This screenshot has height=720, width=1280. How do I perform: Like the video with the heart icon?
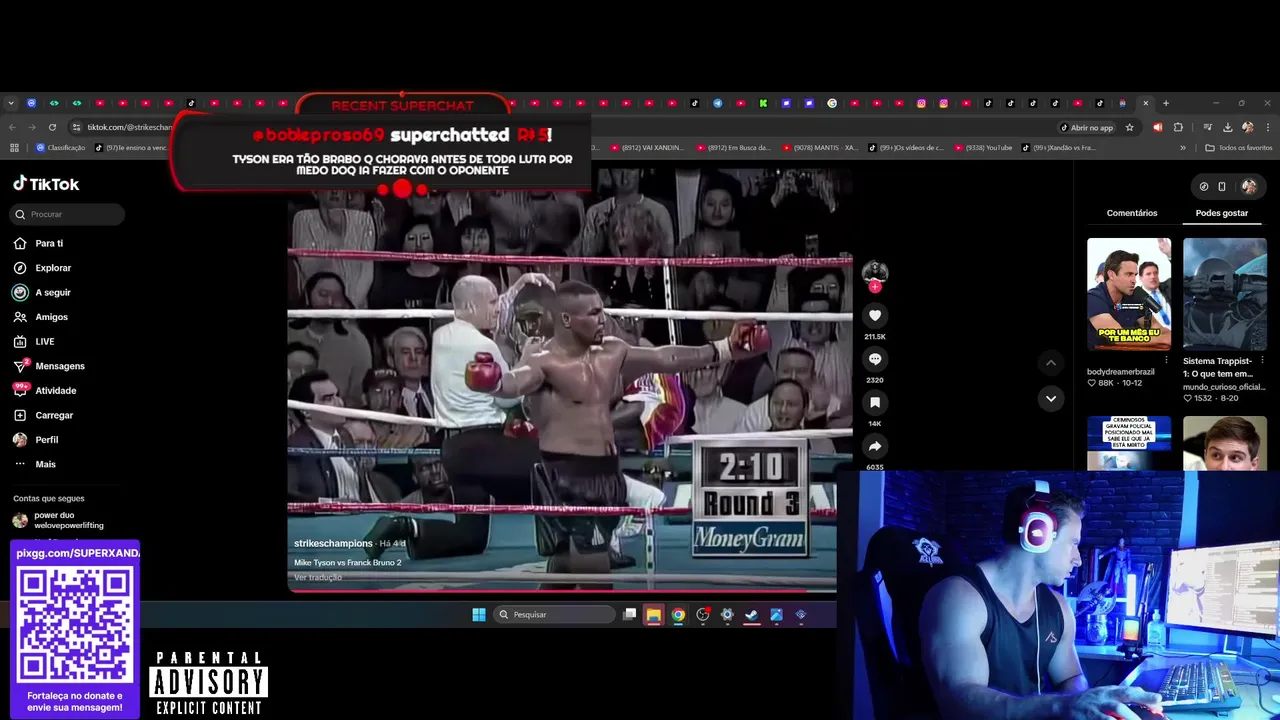click(875, 316)
